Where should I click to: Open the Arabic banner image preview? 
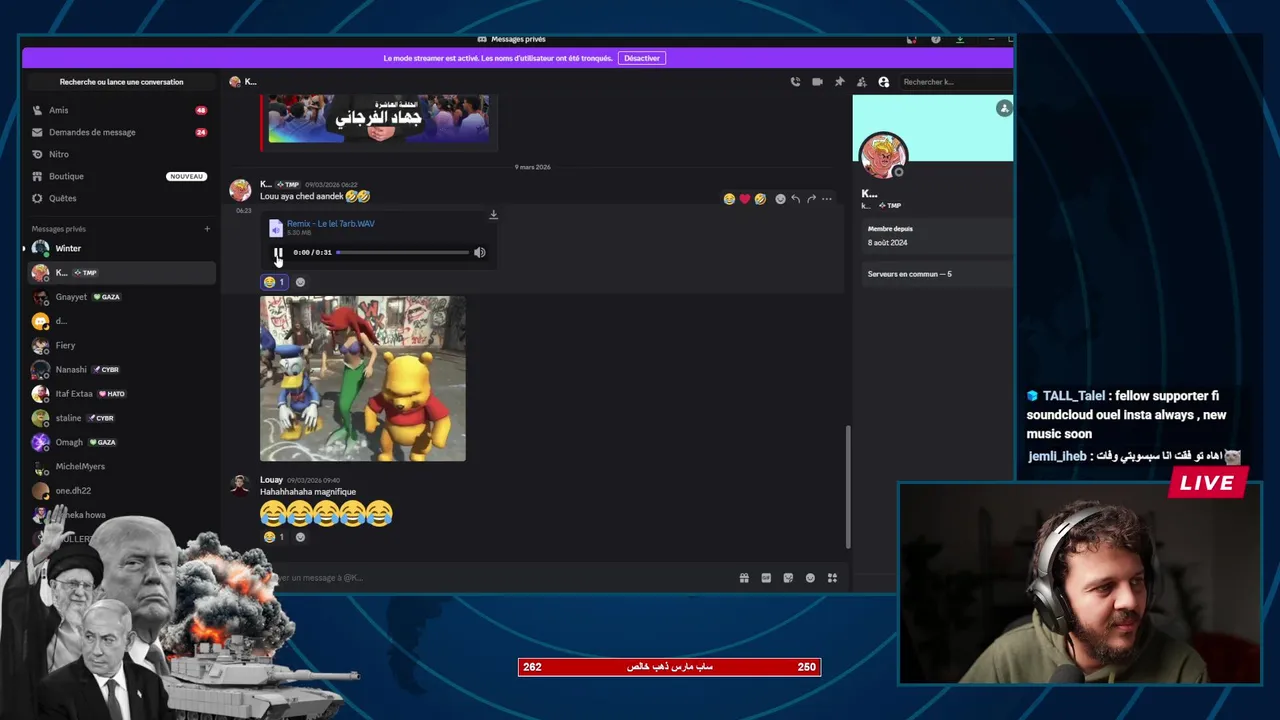378,118
